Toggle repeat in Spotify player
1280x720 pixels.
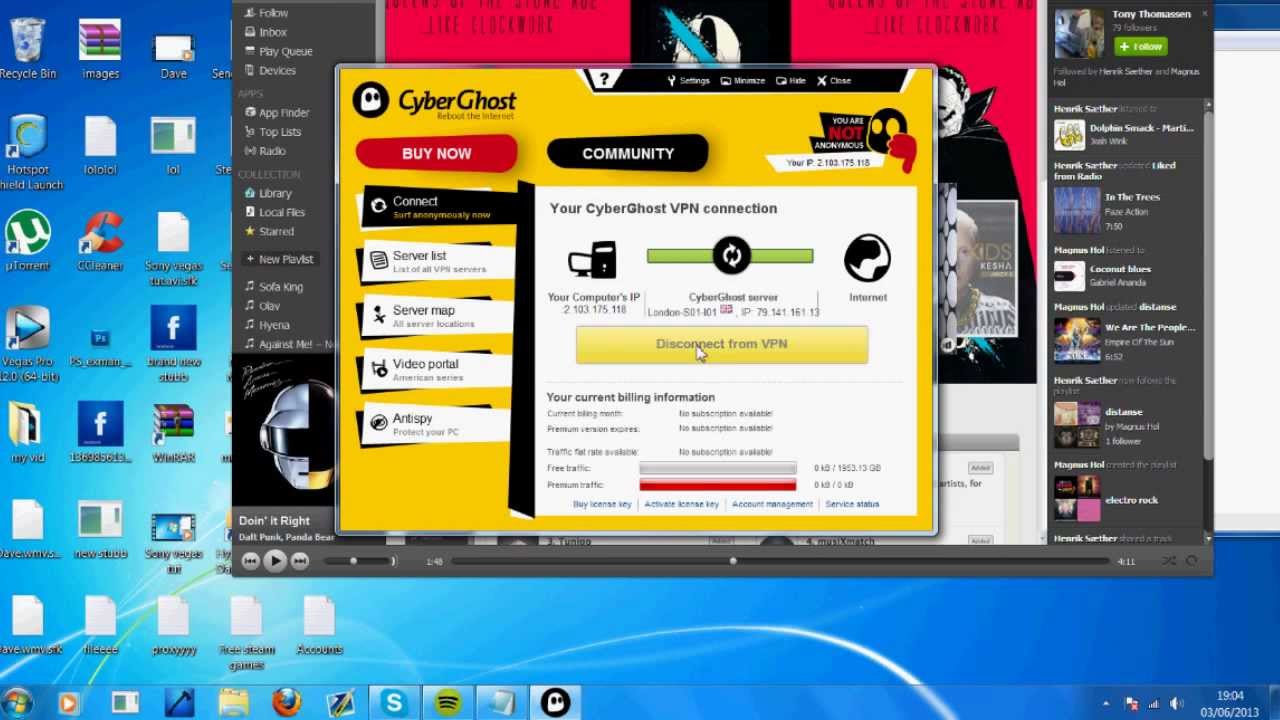1191,561
